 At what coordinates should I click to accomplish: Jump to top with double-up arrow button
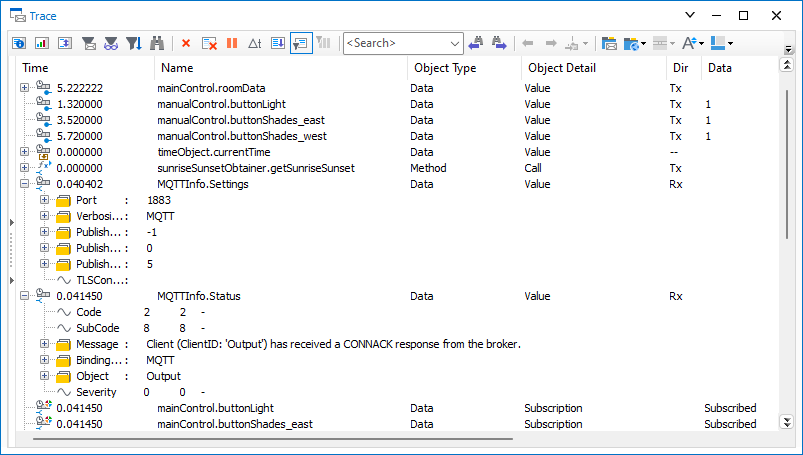pyautogui.click(x=787, y=65)
